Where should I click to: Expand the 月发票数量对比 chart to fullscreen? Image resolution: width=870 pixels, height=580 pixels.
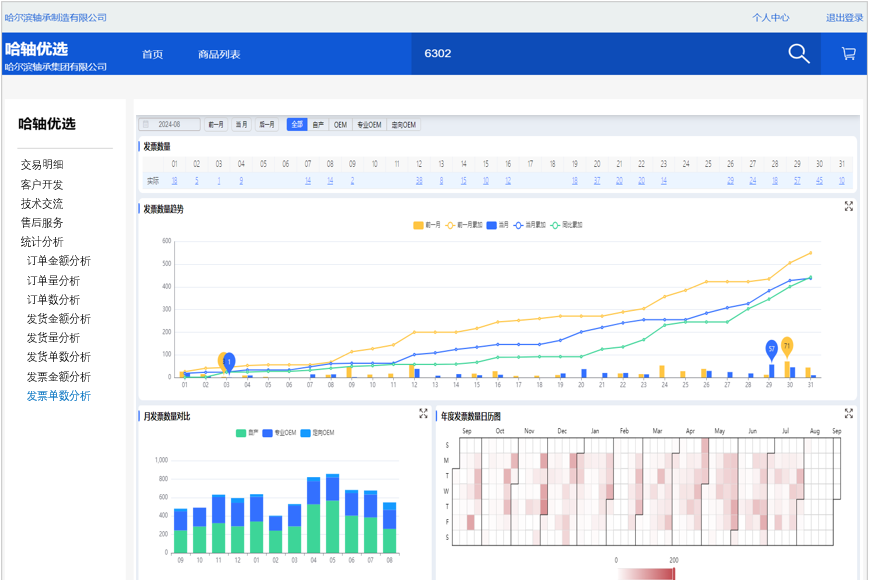click(x=423, y=413)
